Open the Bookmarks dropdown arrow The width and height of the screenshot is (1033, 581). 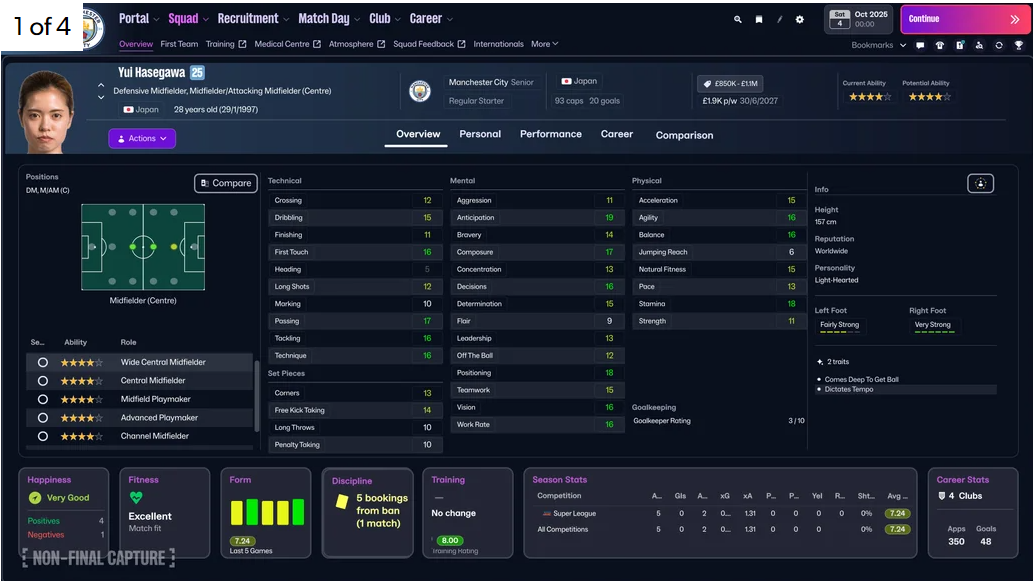click(903, 45)
